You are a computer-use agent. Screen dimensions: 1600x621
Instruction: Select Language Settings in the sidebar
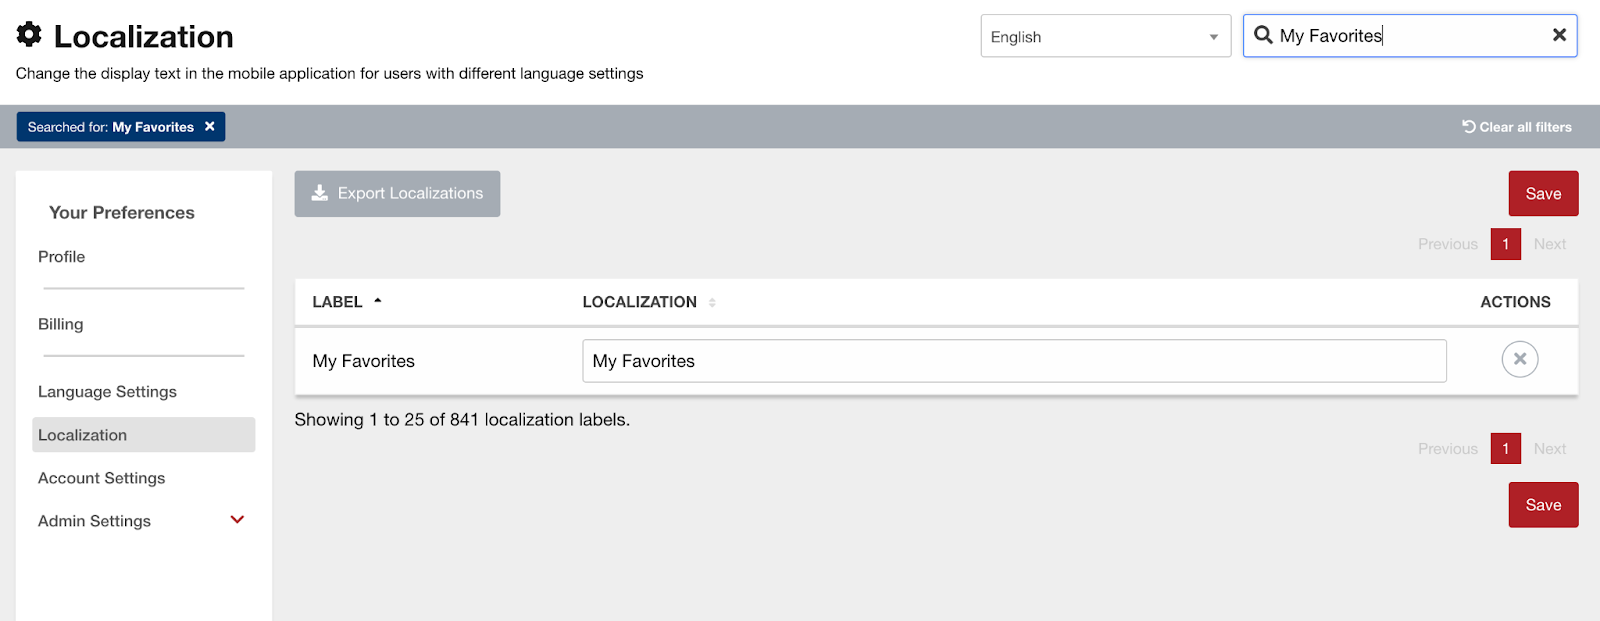click(x=107, y=392)
